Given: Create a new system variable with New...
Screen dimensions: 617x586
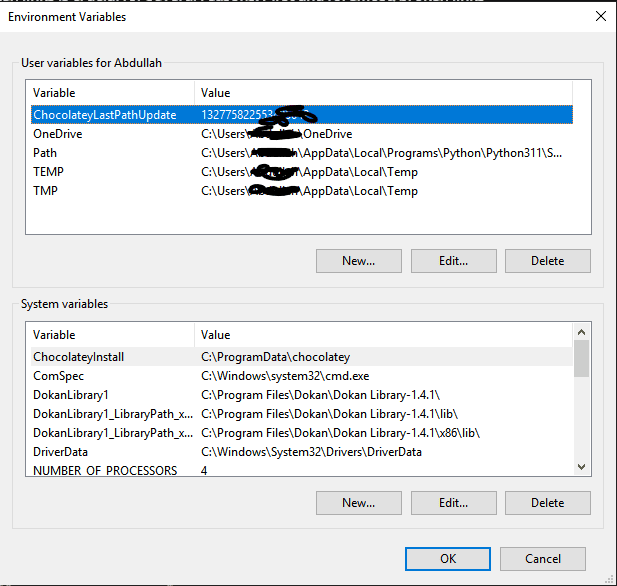Looking at the screenshot, I should point(358,503).
